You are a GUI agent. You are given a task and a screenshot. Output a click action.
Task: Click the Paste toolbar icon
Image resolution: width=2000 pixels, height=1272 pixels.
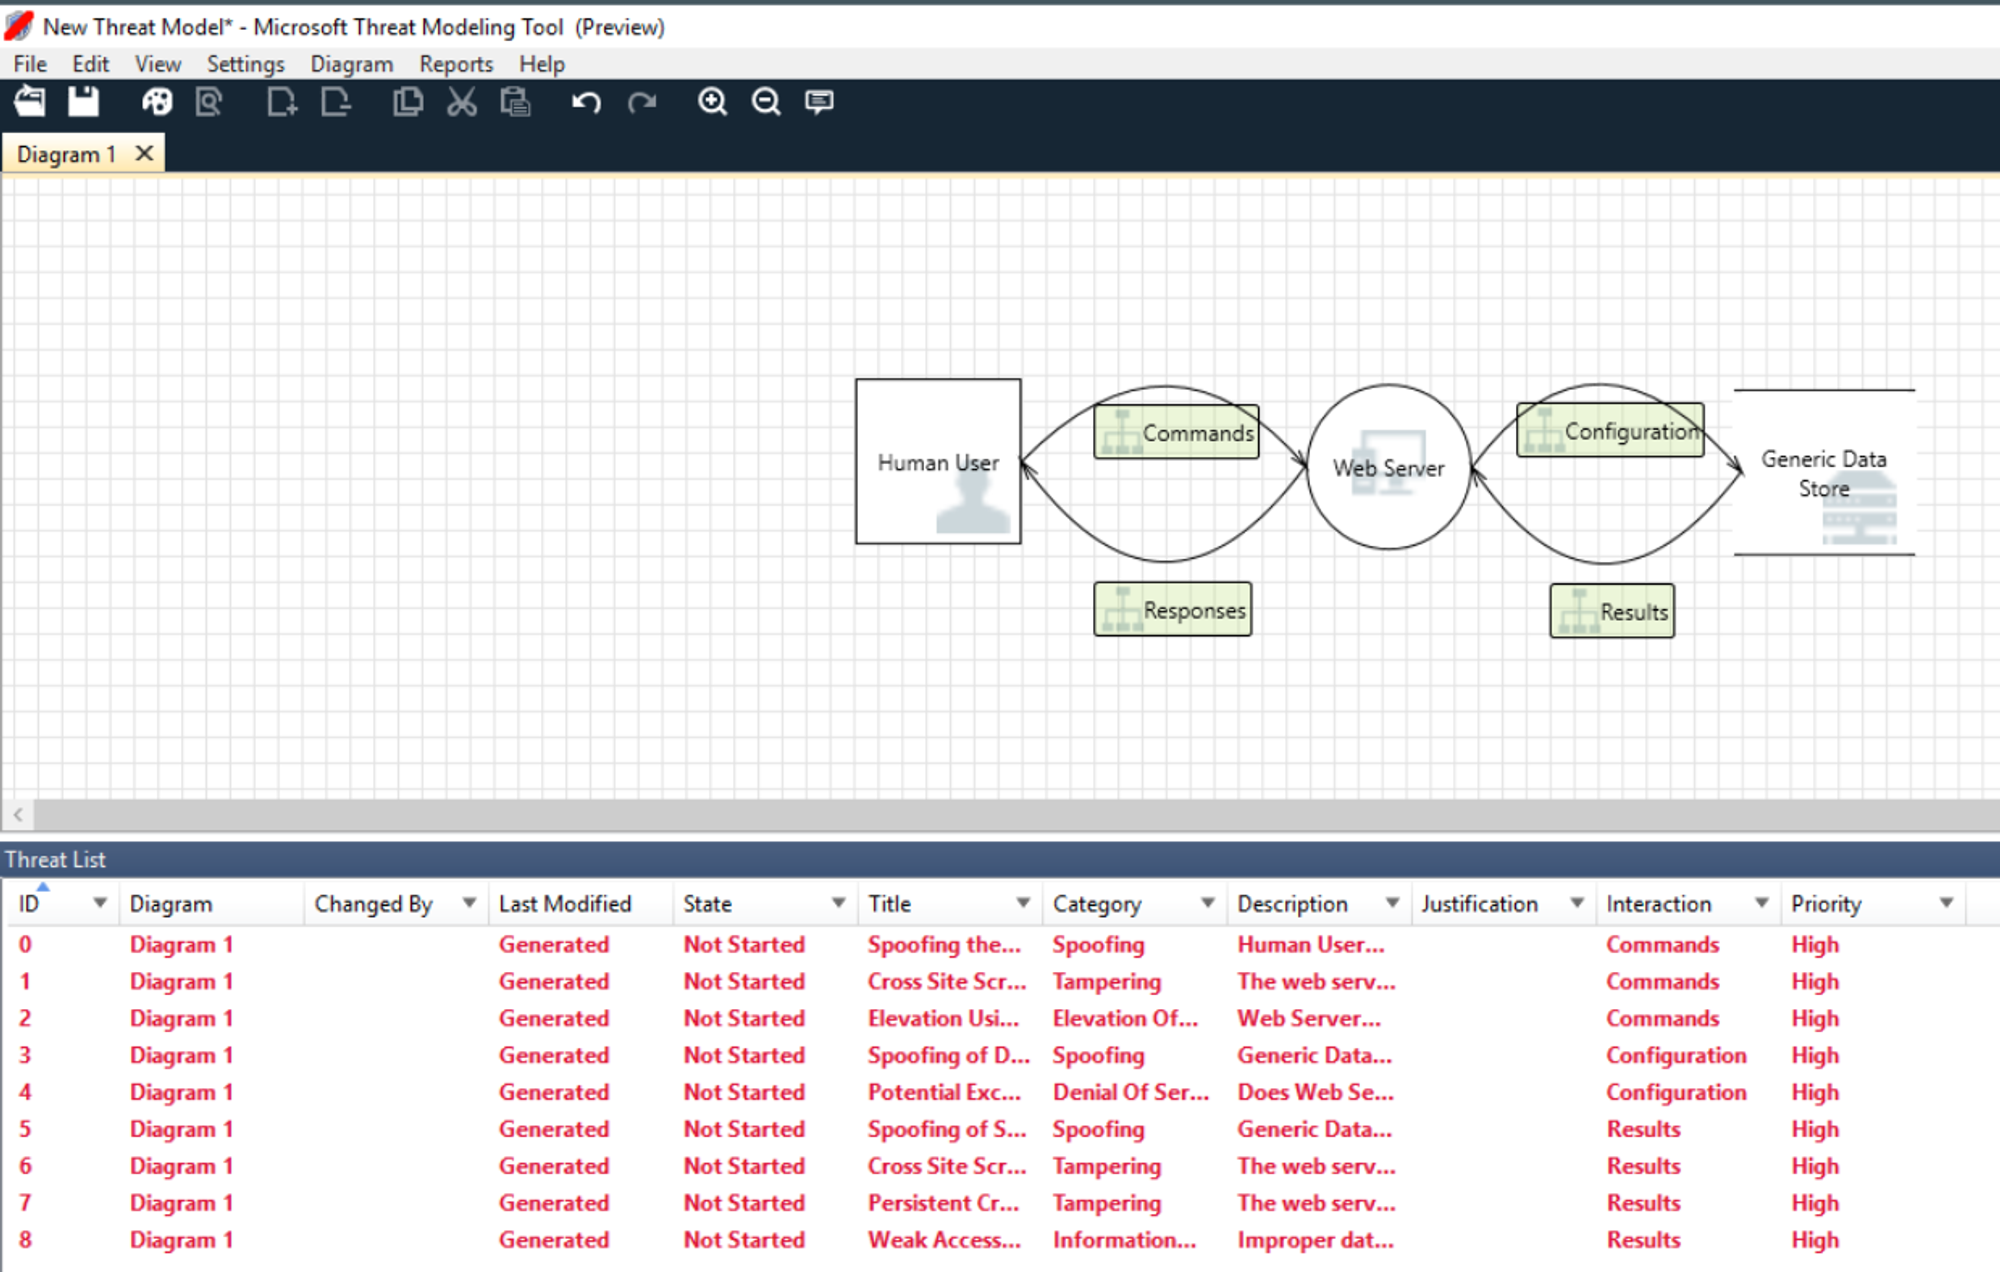coord(515,102)
